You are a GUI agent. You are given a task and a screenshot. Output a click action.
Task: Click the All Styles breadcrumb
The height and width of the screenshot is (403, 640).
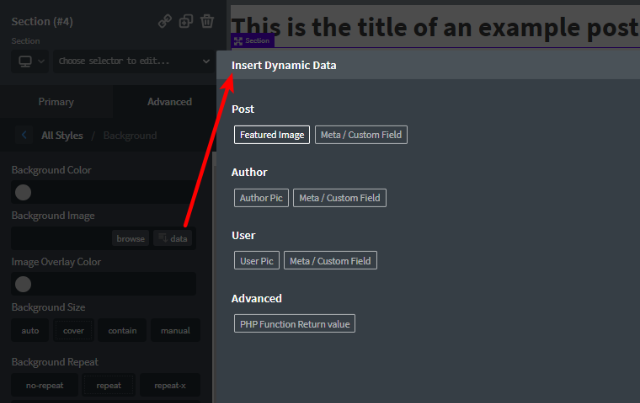pyautogui.click(x=62, y=136)
